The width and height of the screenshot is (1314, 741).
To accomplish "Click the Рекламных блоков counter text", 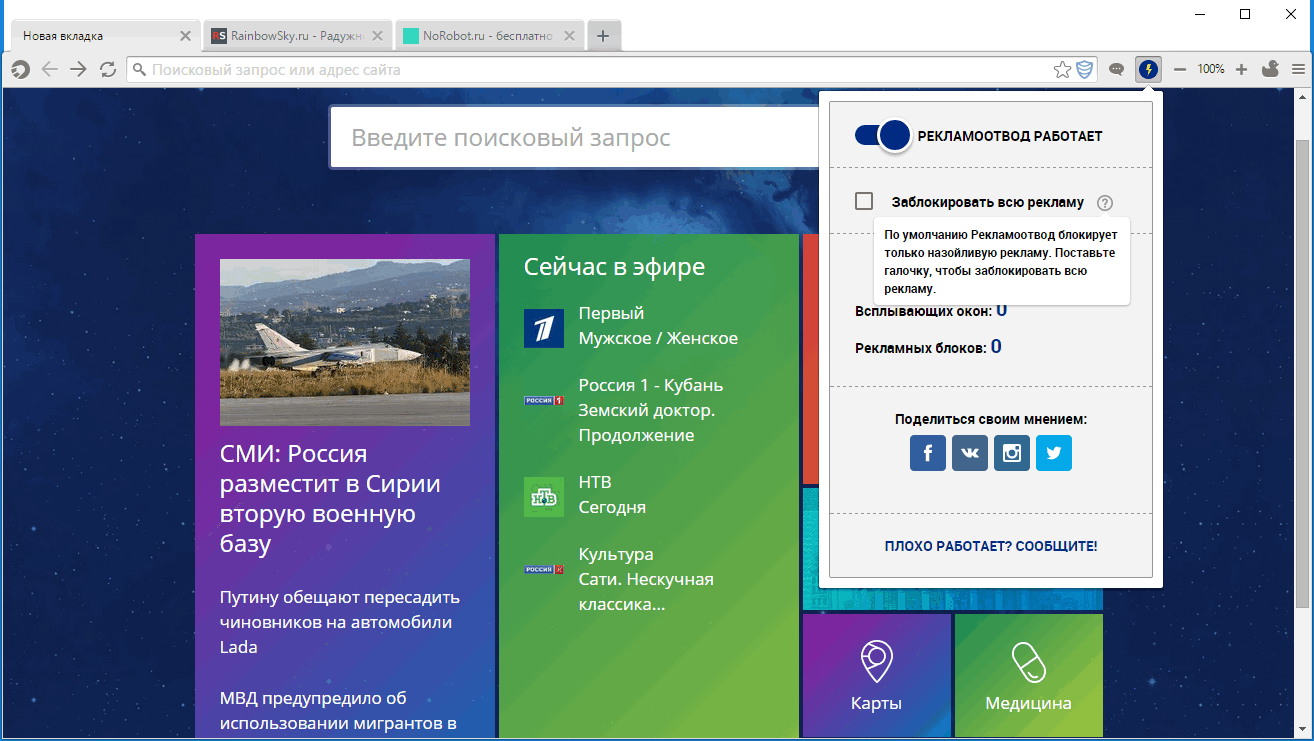I will [928, 347].
